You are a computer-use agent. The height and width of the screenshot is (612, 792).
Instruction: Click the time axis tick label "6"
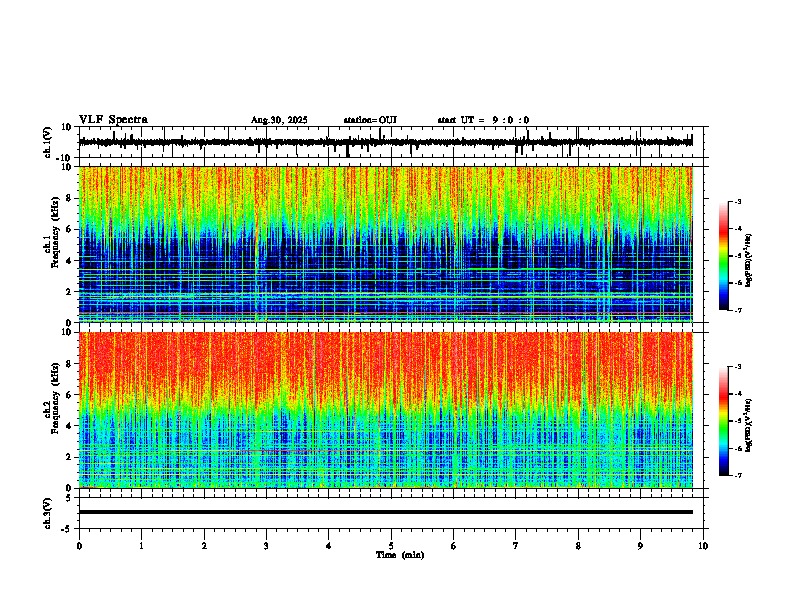coord(454,546)
